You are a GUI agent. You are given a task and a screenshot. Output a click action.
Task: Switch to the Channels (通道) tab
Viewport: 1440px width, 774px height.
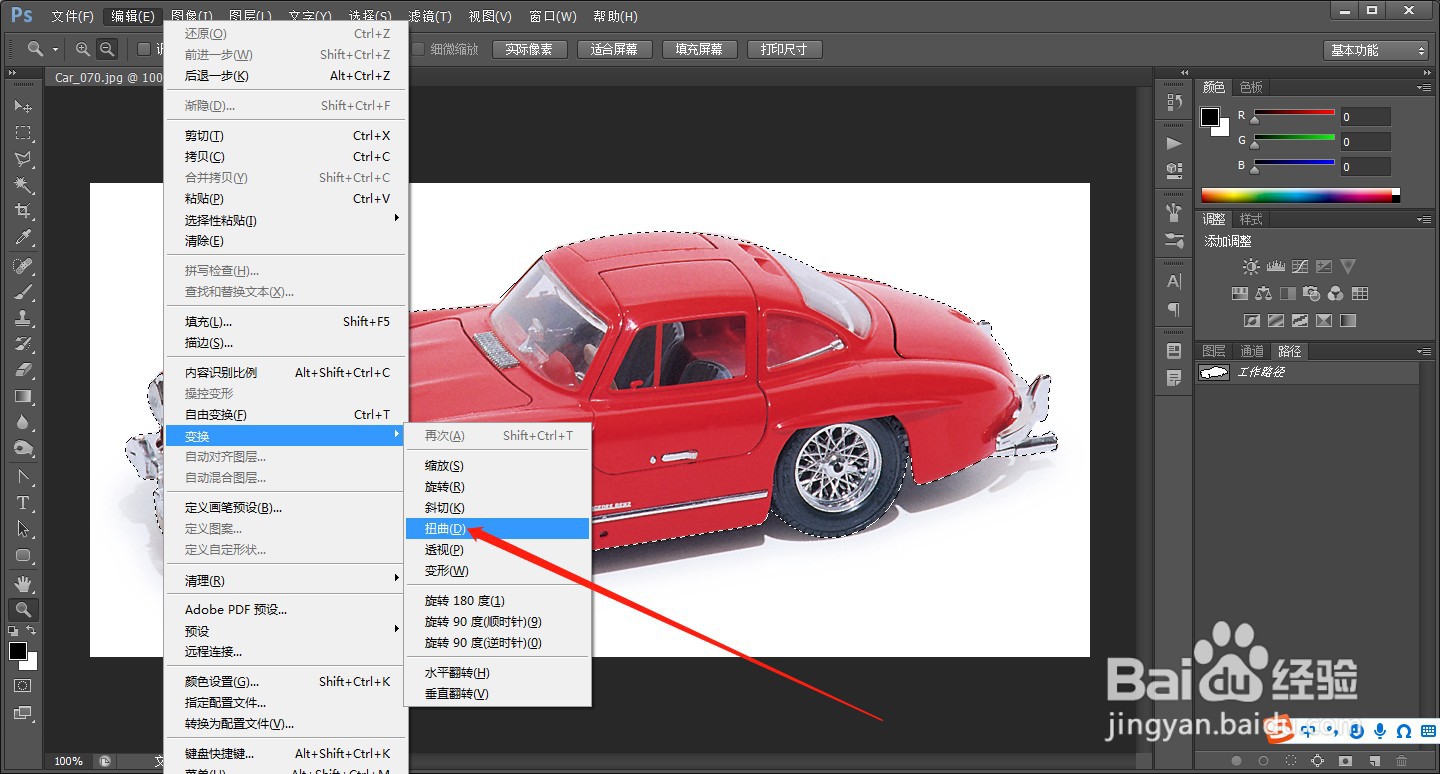1252,351
